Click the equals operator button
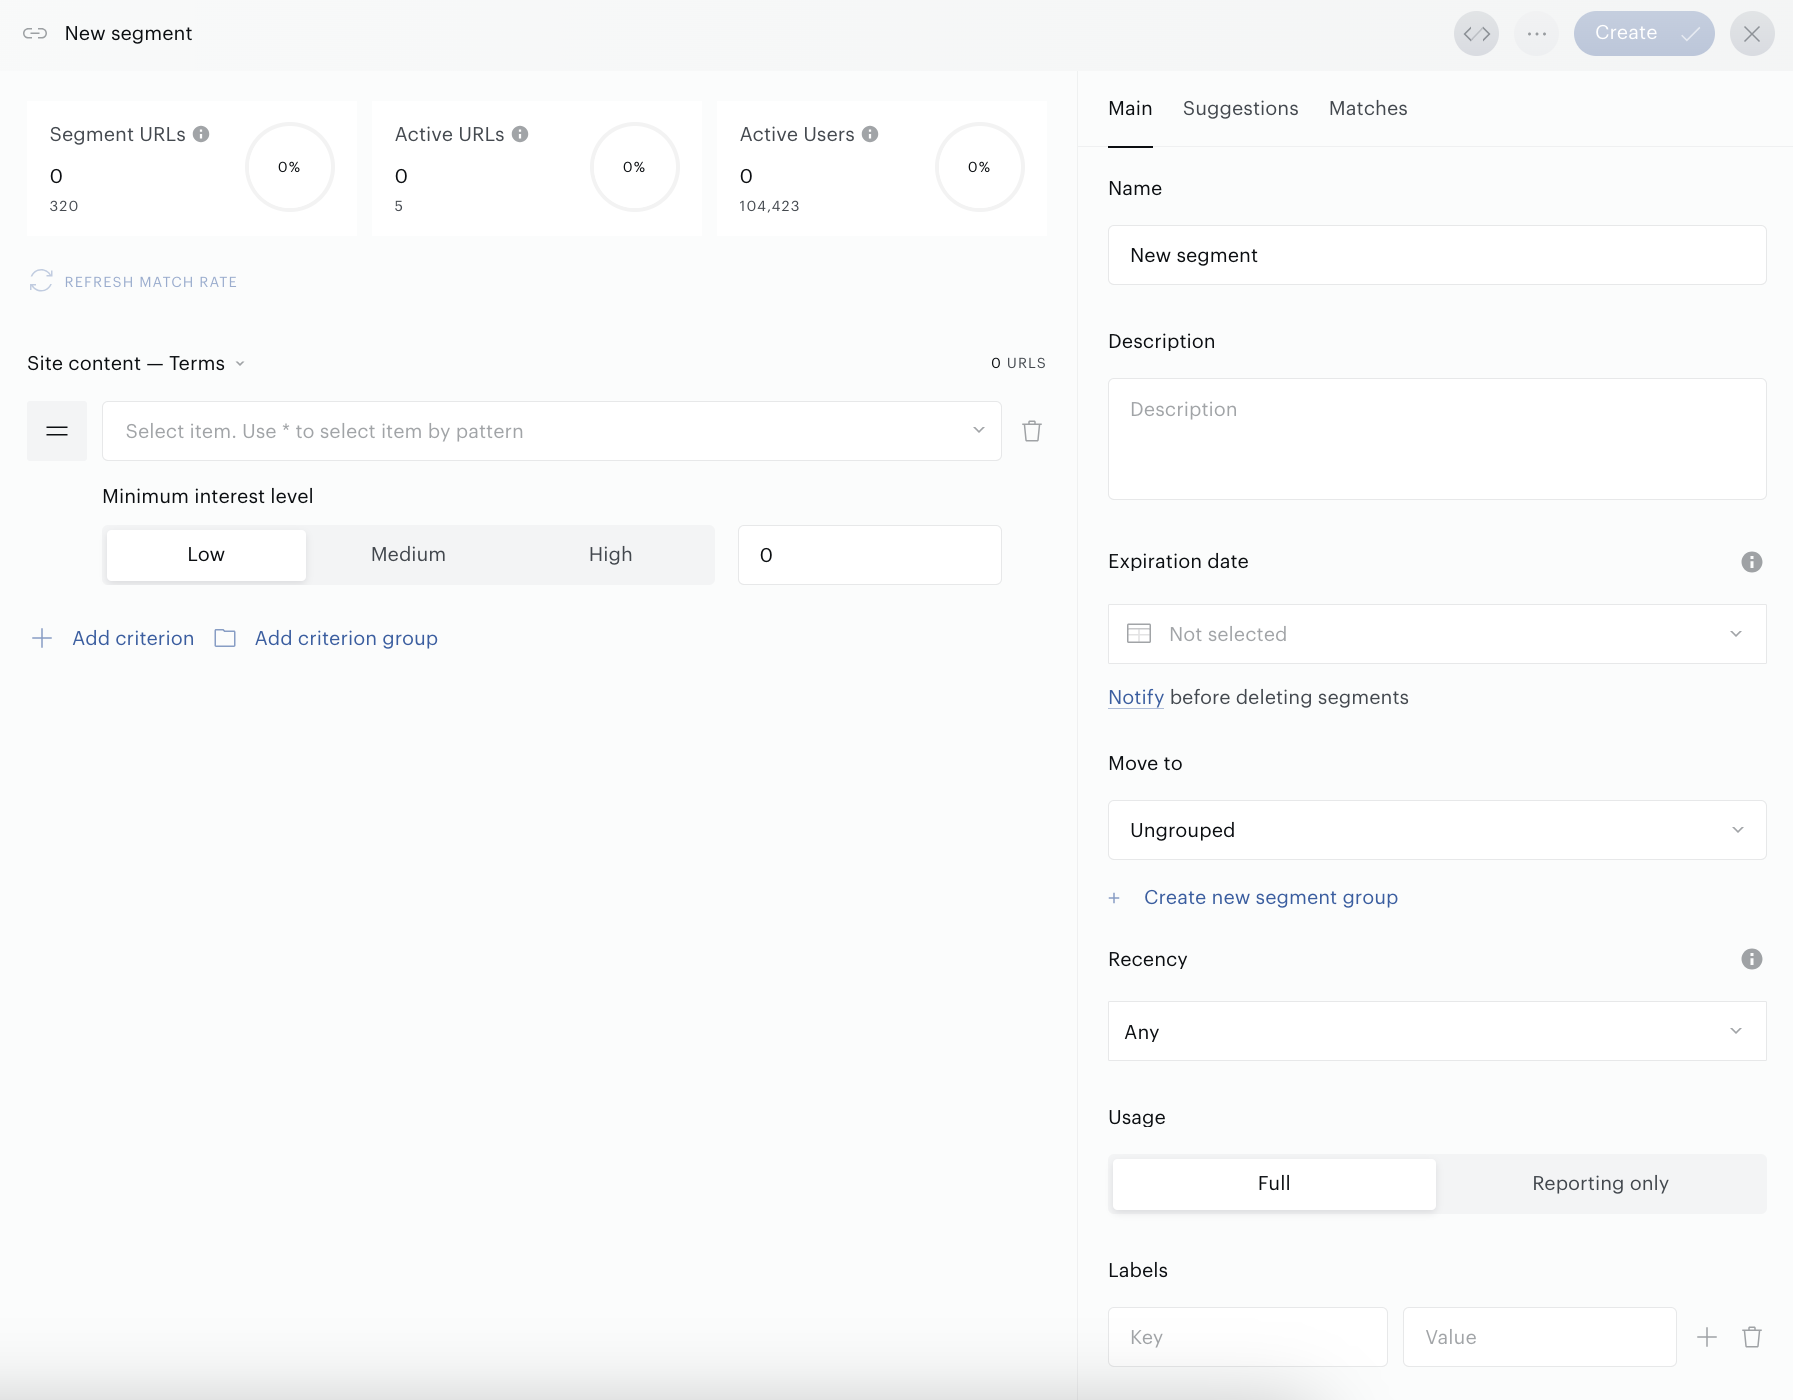The width and height of the screenshot is (1793, 1400). point(57,431)
